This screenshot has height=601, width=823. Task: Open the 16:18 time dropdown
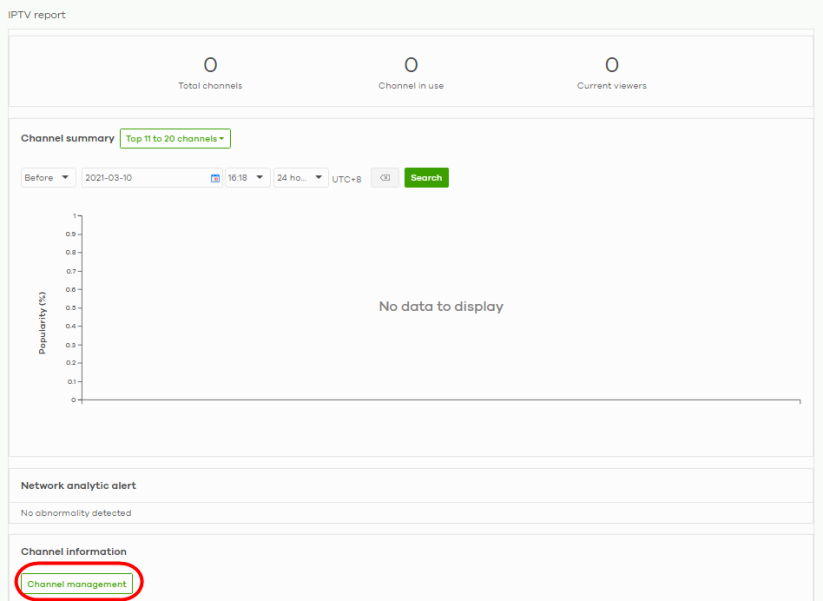point(247,178)
